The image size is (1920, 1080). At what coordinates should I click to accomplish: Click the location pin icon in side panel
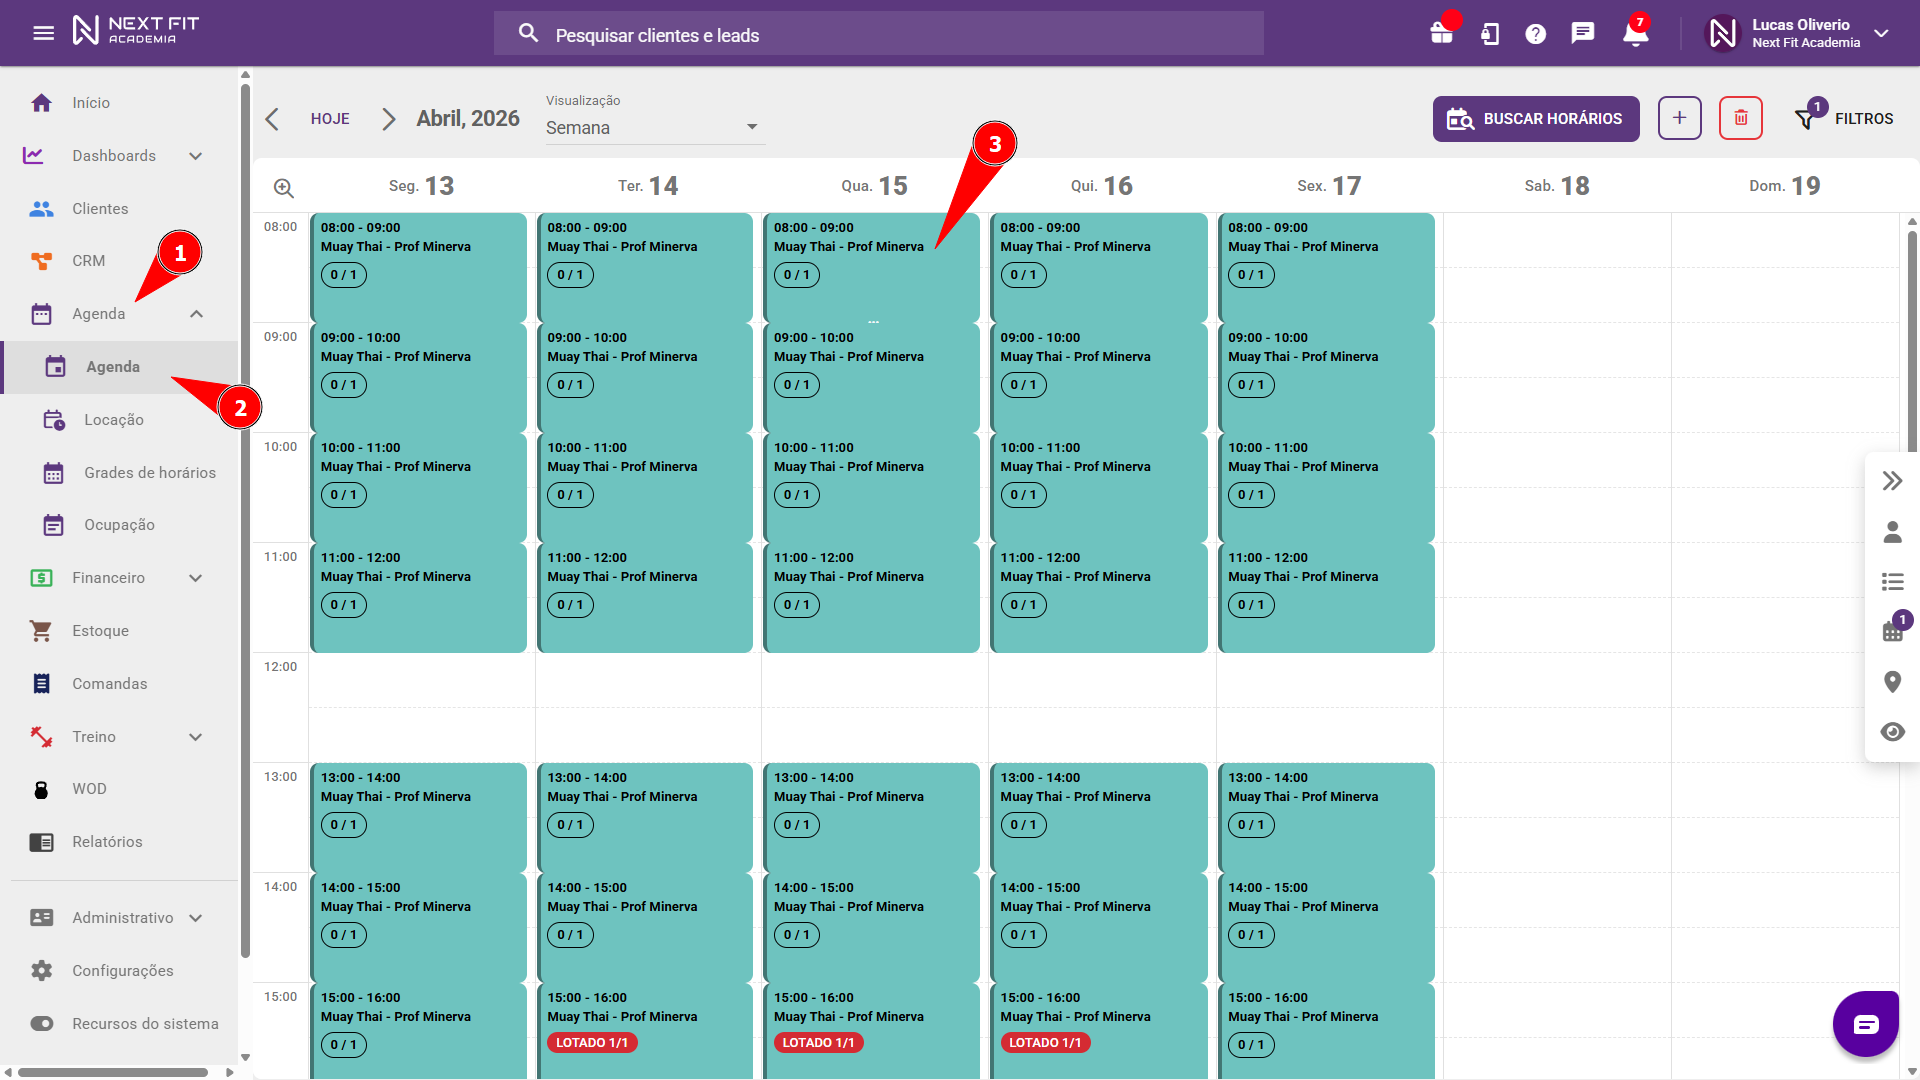click(1892, 682)
